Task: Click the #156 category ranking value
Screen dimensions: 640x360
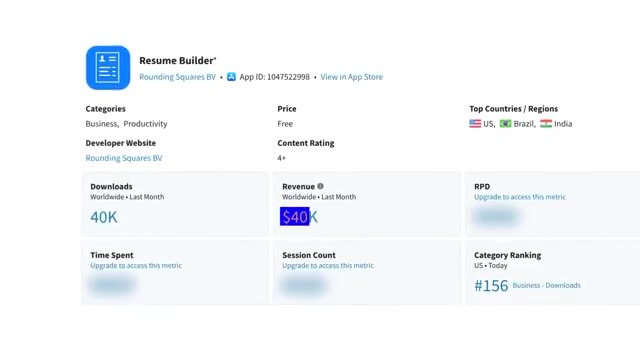Action: [x=491, y=286]
